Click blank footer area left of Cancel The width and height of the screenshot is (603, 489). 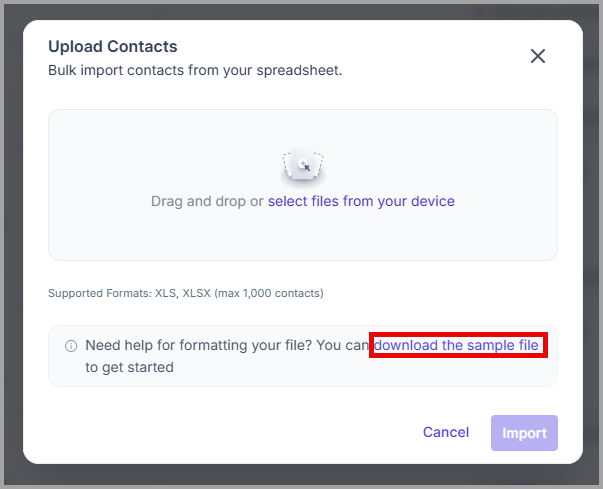231,433
